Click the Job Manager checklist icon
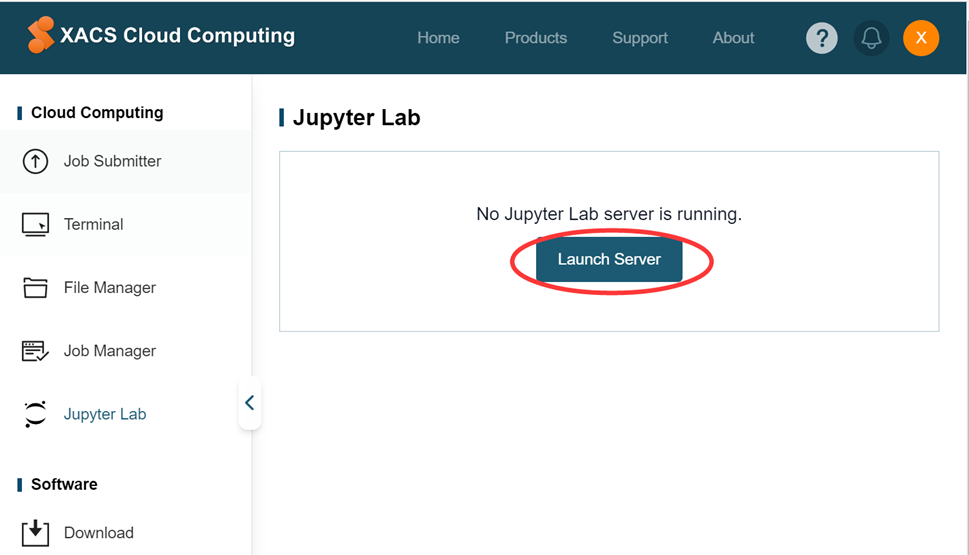The image size is (969, 555). 35,350
